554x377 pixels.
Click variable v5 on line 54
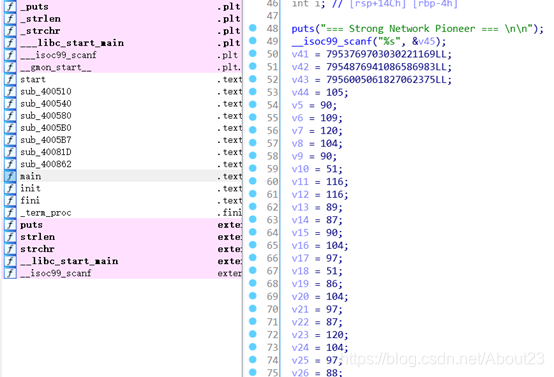pos(297,105)
